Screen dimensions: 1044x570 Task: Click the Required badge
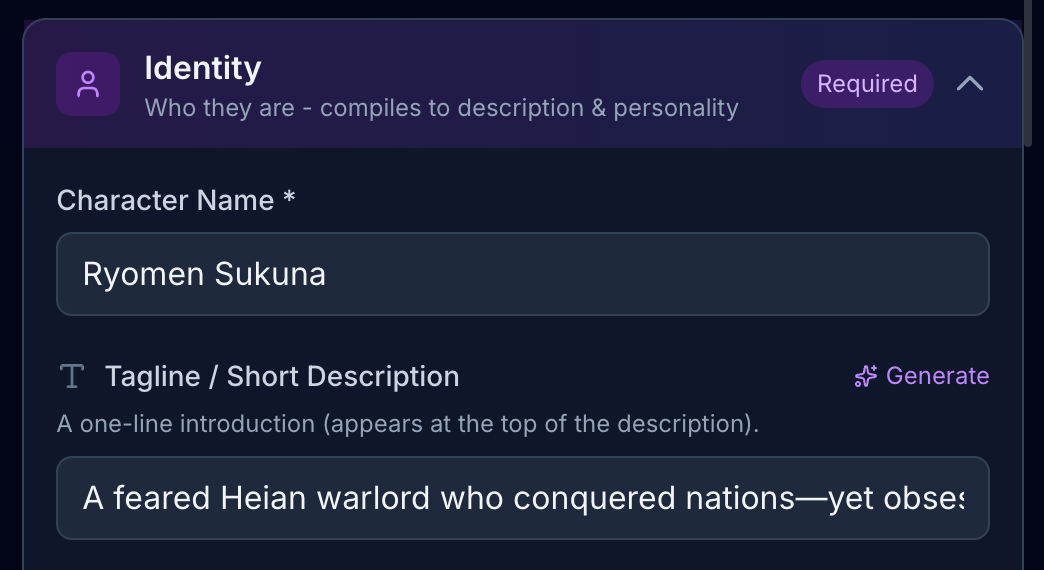click(x=866, y=84)
